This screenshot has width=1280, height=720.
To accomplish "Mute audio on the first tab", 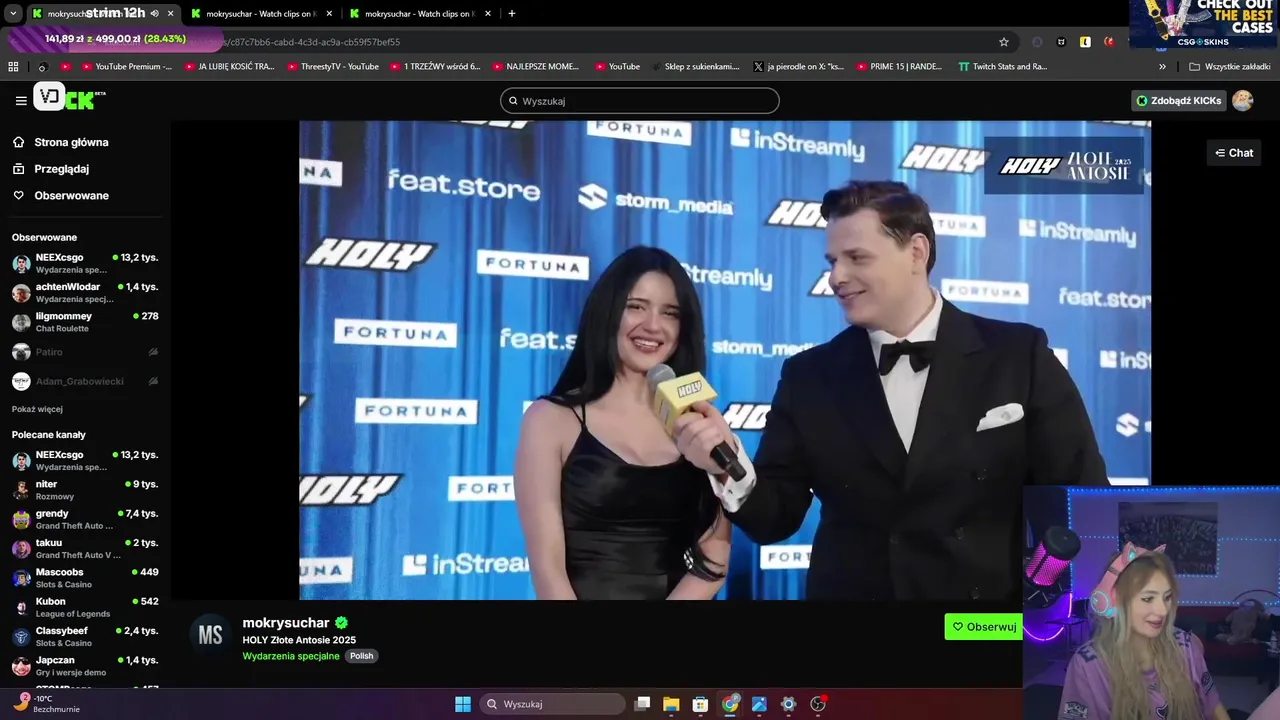I will point(154,14).
